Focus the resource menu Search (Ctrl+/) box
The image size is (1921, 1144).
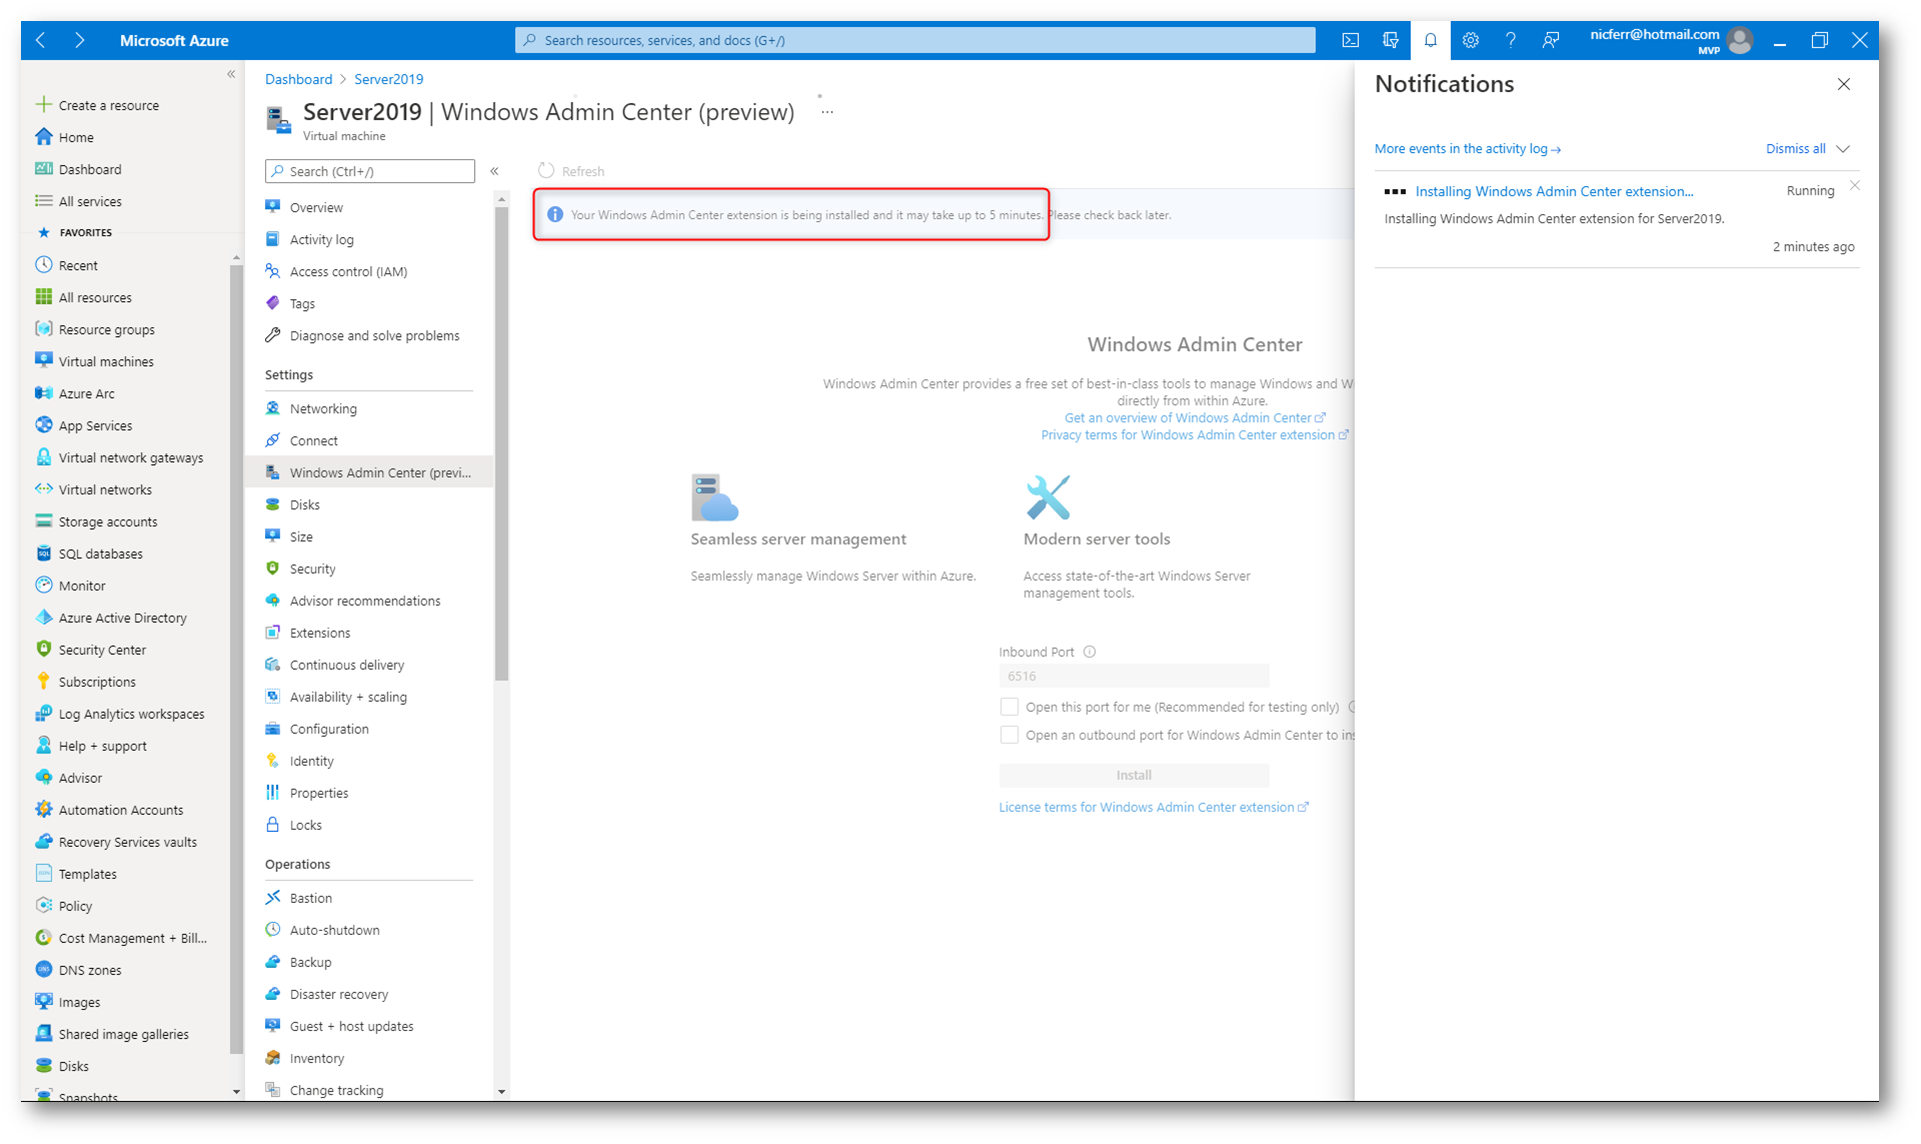(370, 171)
